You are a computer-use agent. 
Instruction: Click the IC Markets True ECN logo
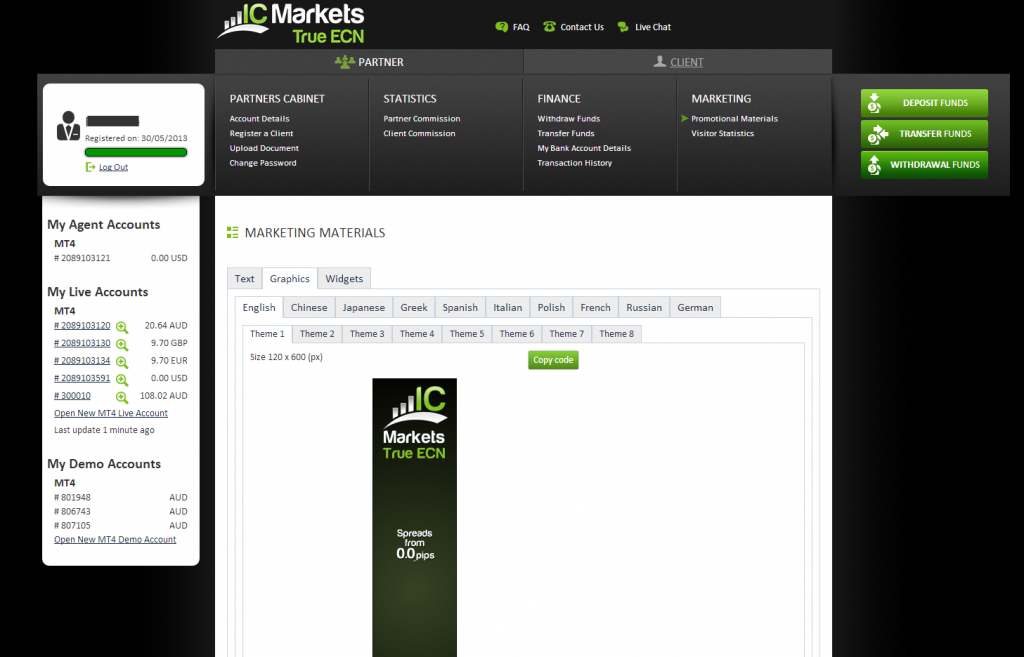(x=291, y=24)
